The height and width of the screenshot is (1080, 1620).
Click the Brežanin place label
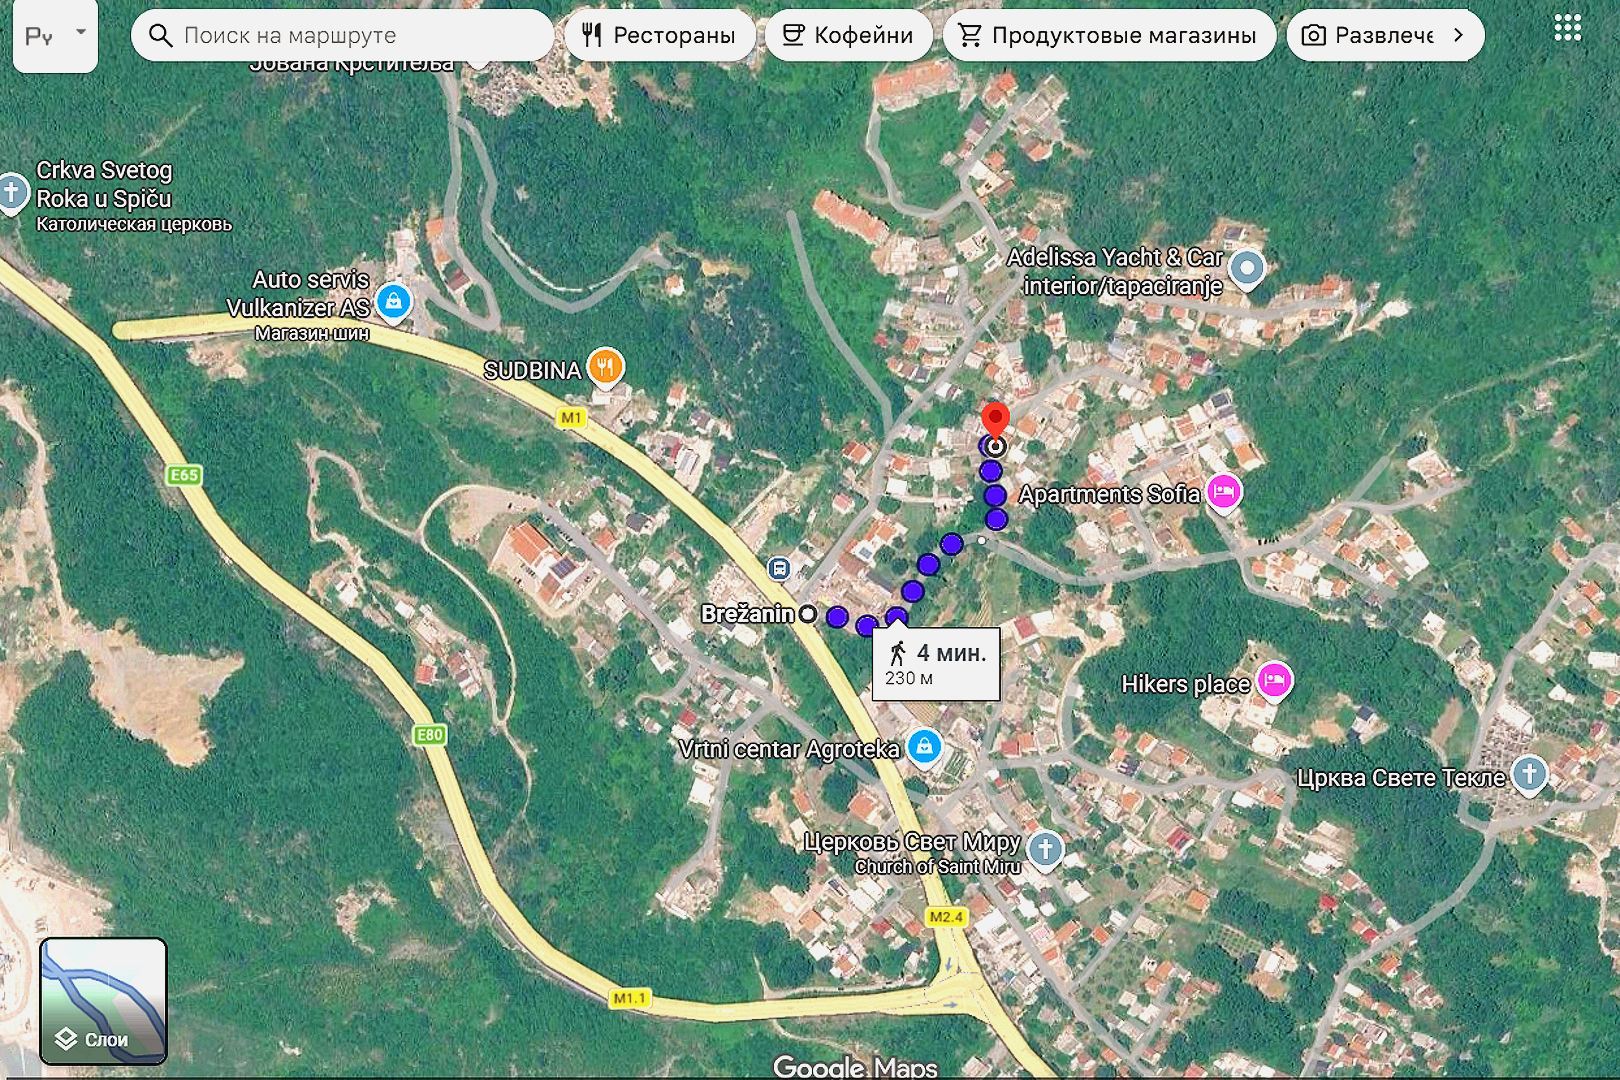pos(747,614)
